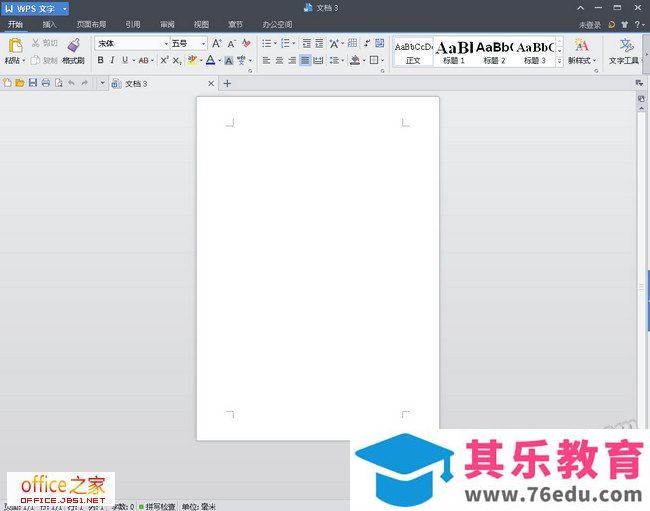Select the Format Painter brush icon
The height and width of the screenshot is (511, 650).
pyautogui.click(x=74, y=45)
